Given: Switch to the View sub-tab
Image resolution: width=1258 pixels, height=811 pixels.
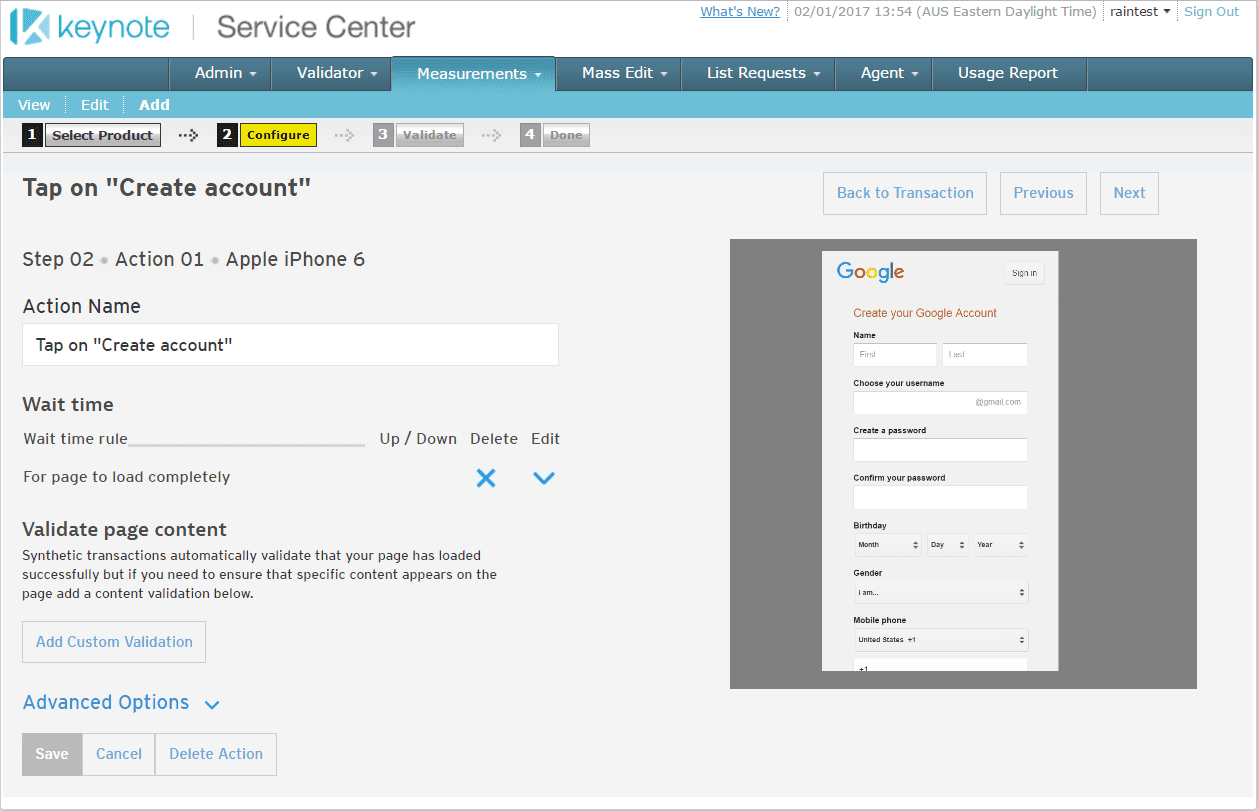Looking at the screenshot, I should 34,104.
